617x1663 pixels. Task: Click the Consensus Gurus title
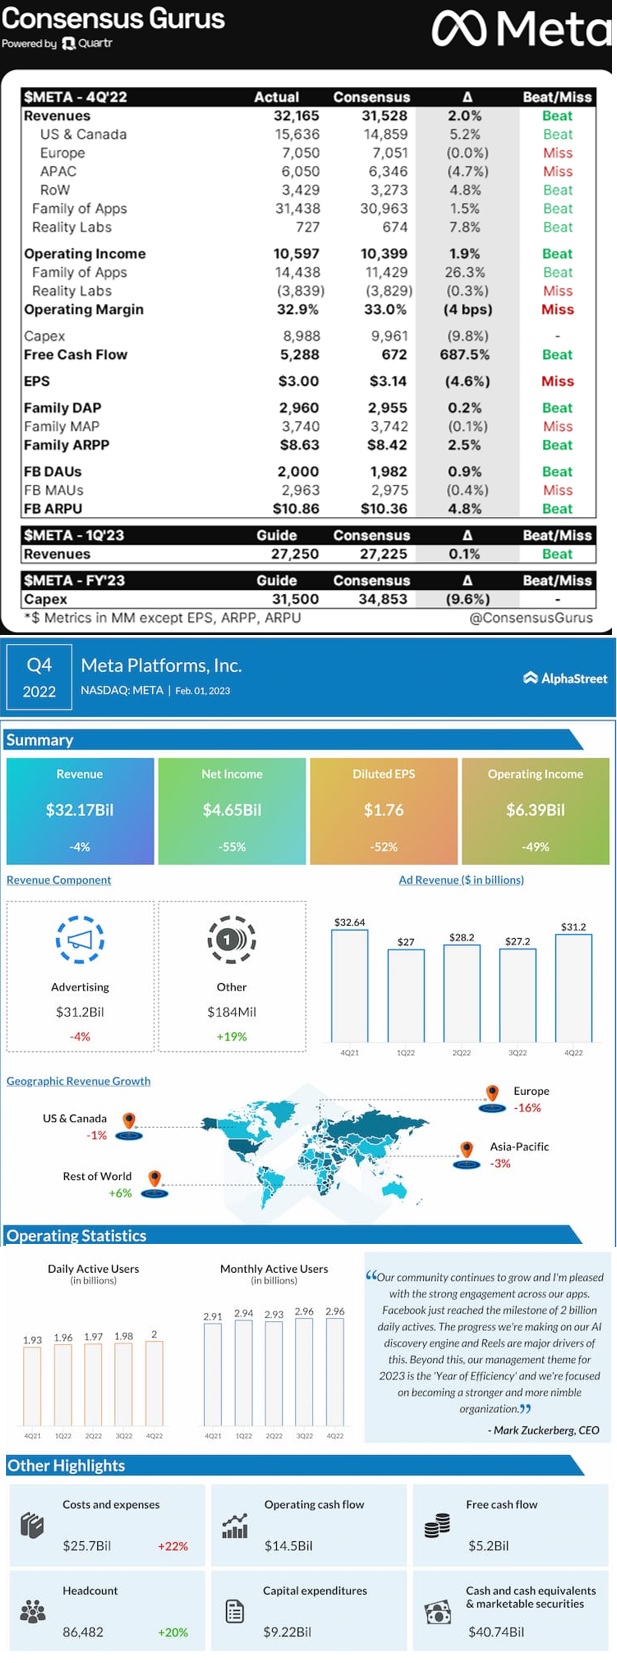[x=114, y=18]
